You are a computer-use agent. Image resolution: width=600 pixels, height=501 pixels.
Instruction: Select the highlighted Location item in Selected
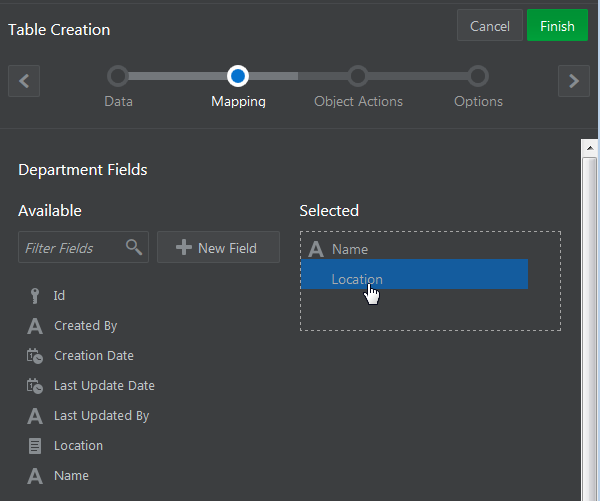414,275
